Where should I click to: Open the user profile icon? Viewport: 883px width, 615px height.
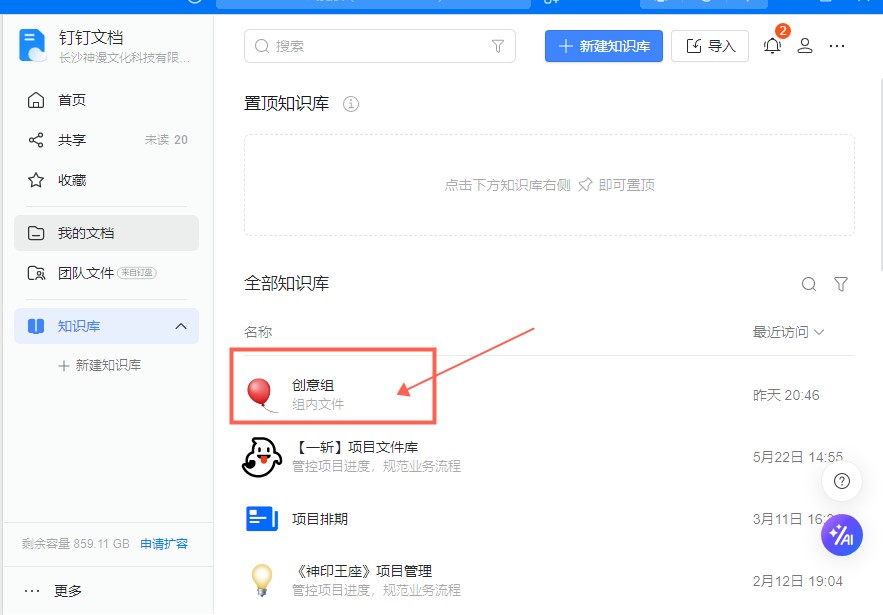pyautogui.click(x=805, y=46)
